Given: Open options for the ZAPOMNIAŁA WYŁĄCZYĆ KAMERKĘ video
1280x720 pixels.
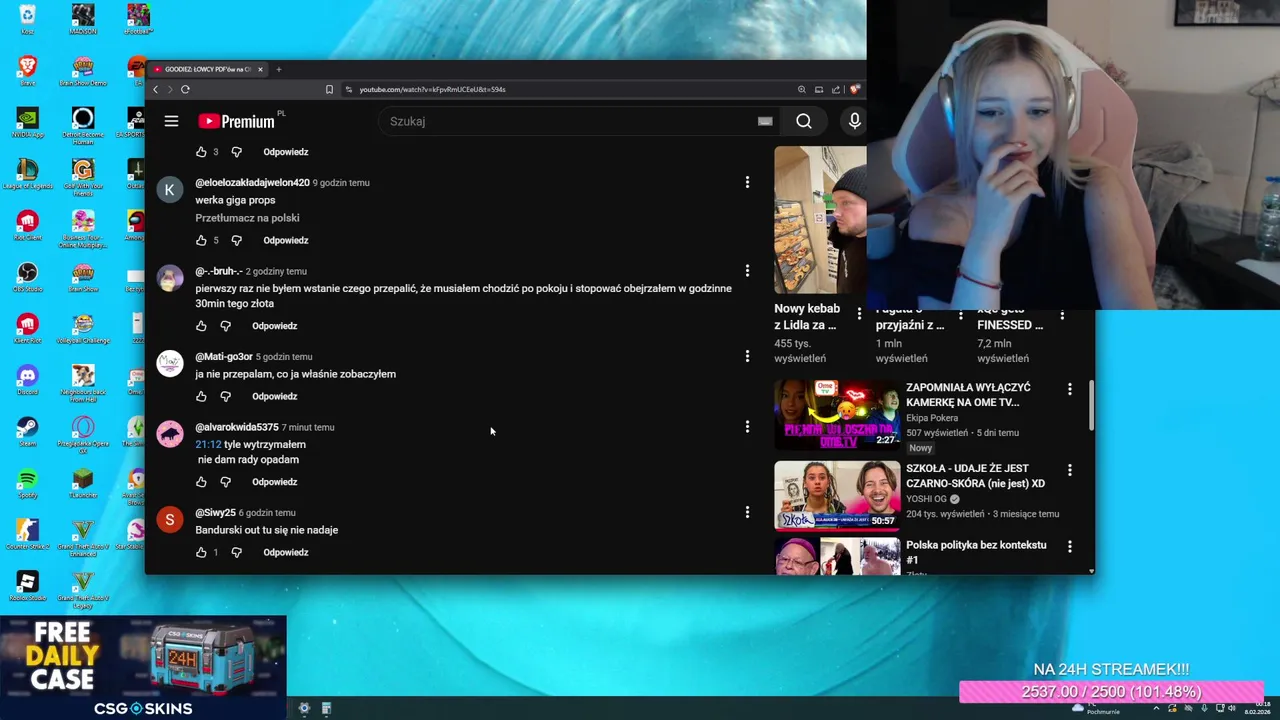Looking at the screenshot, I should pos(1069,388).
